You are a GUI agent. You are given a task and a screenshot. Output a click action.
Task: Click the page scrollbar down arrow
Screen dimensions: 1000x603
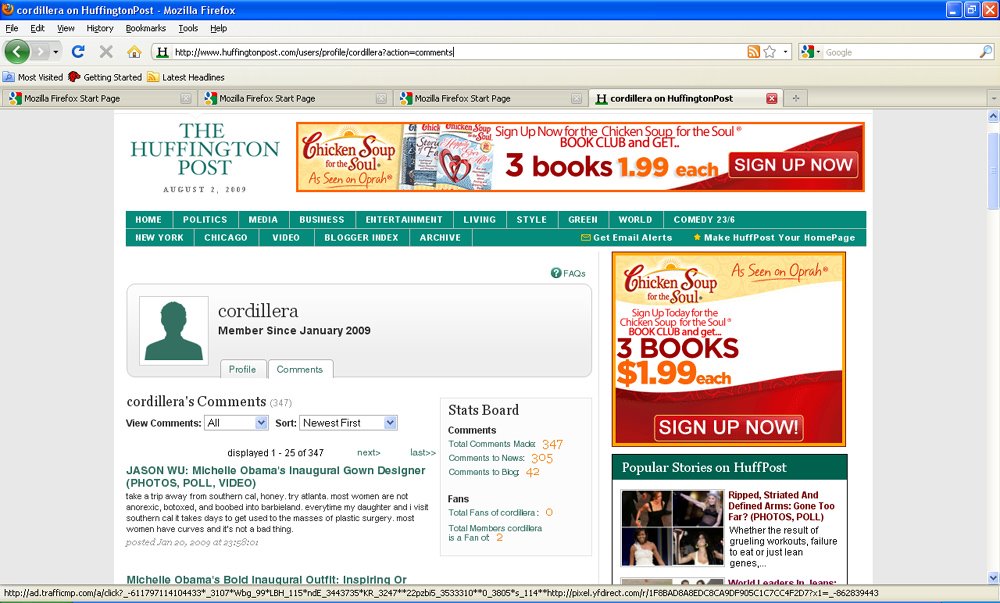point(993,578)
